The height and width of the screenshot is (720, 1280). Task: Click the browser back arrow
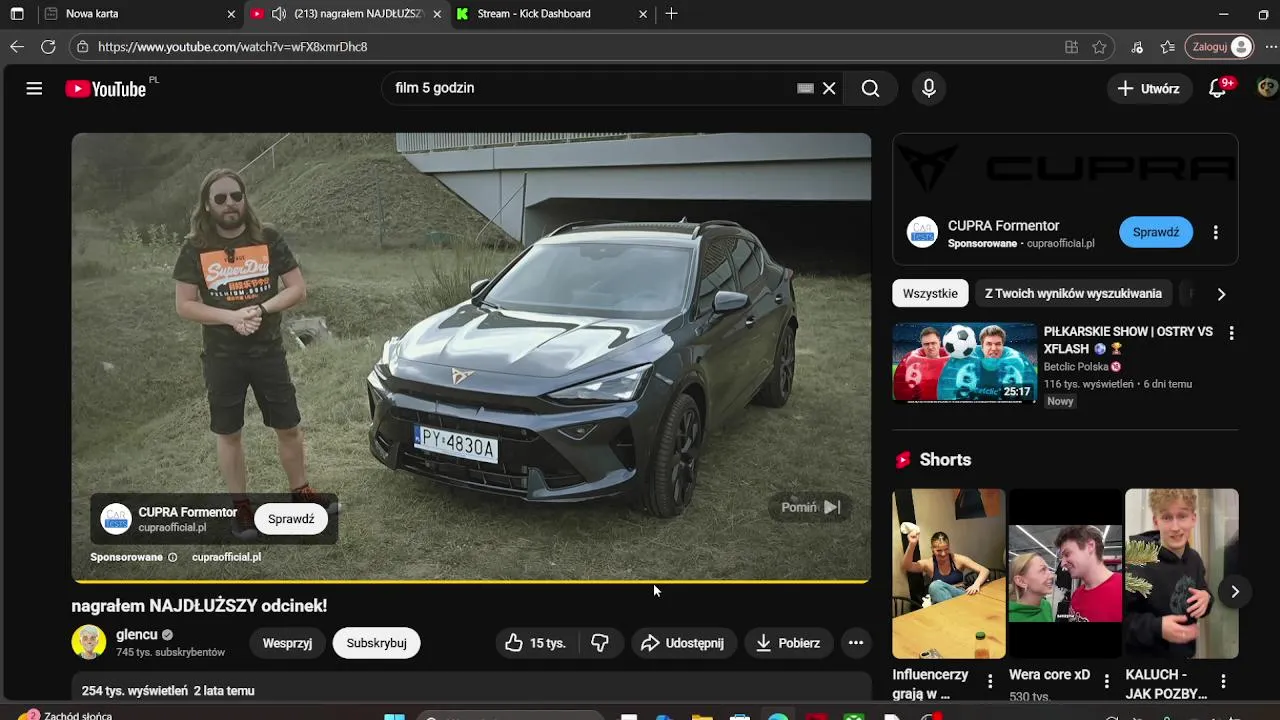pyautogui.click(x=17, y=47)
